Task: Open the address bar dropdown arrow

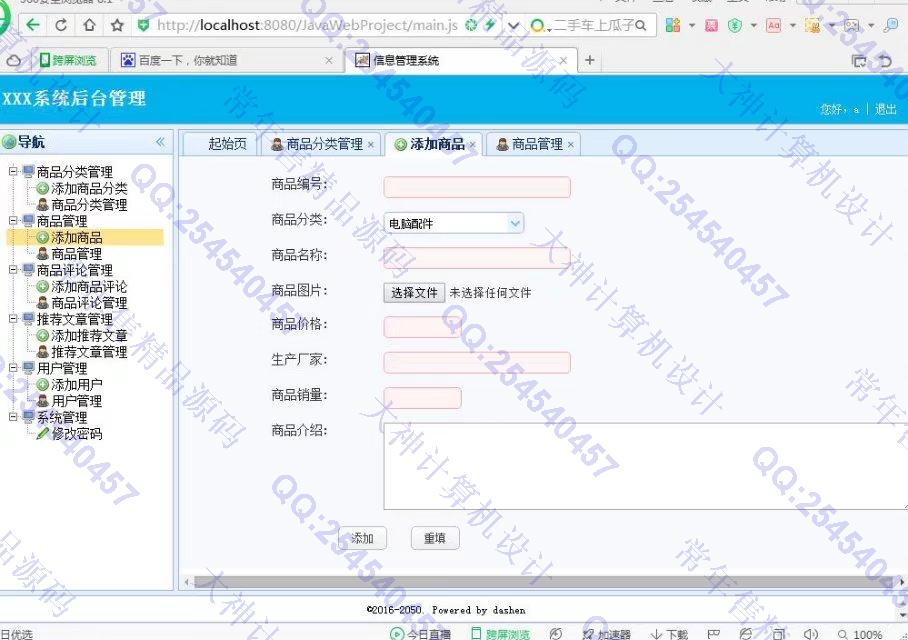Action: click(513, 25)
